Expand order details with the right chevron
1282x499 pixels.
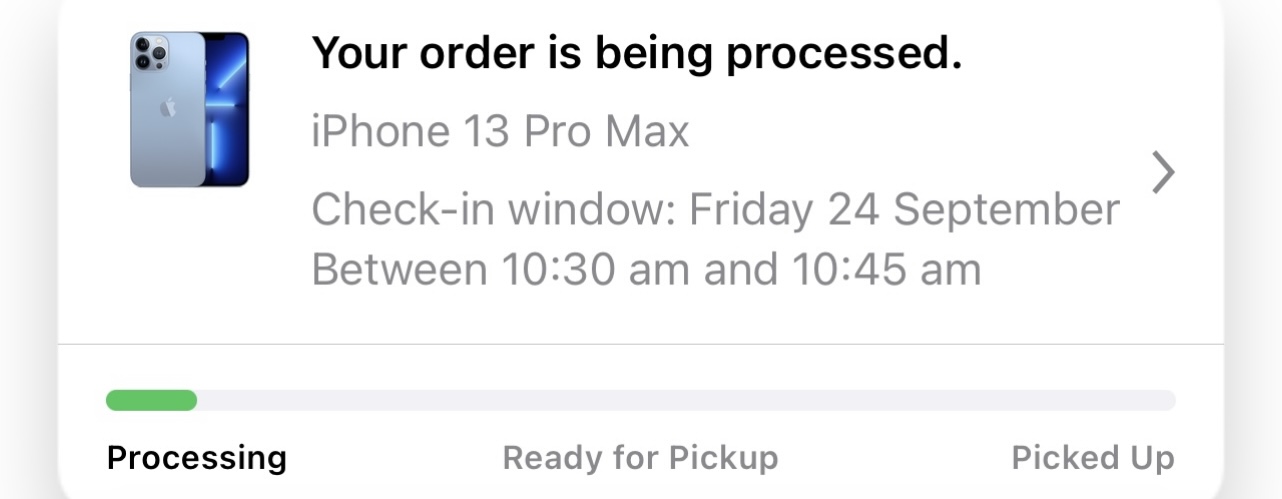(x=1162, y=173)
